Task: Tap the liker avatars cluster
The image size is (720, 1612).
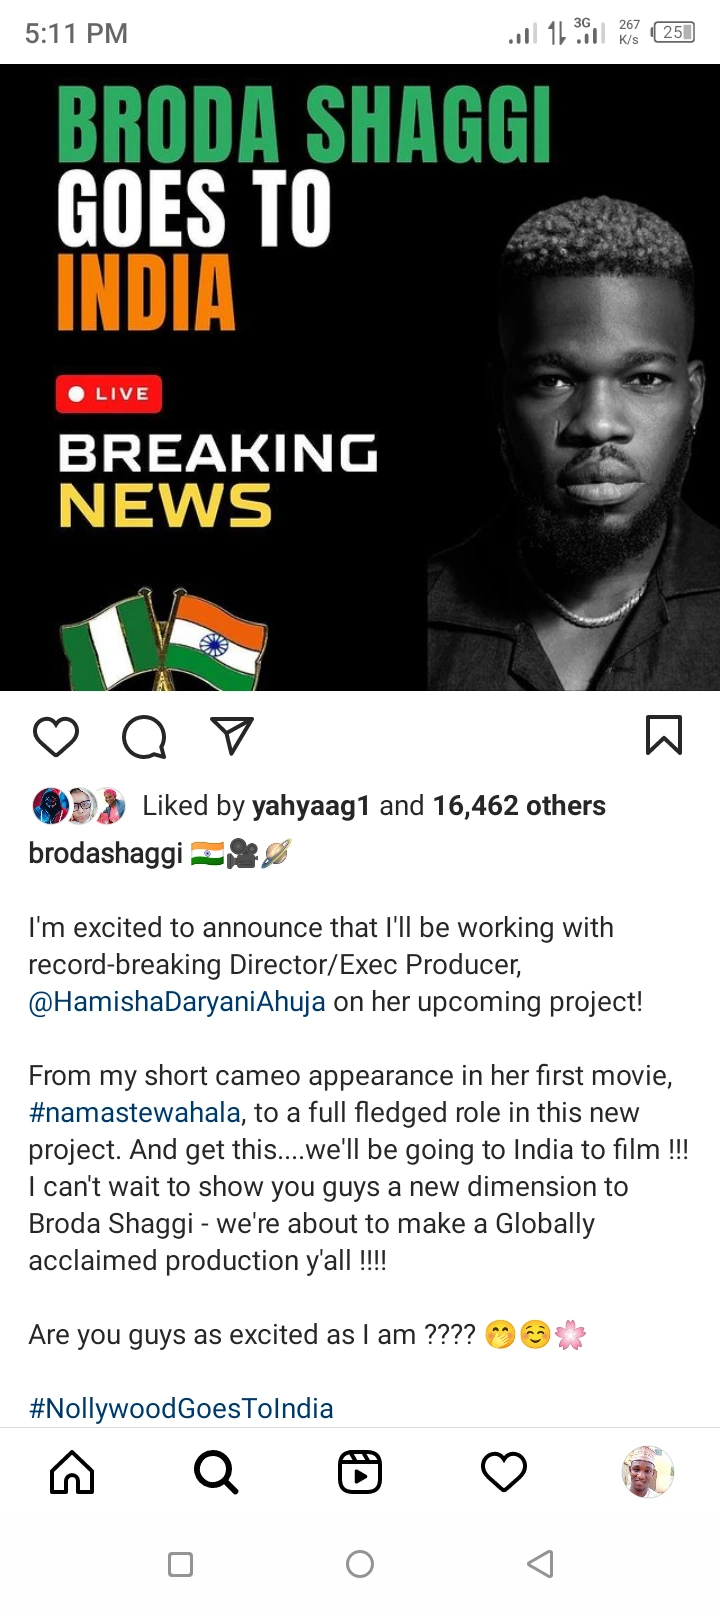Action: 80,806
